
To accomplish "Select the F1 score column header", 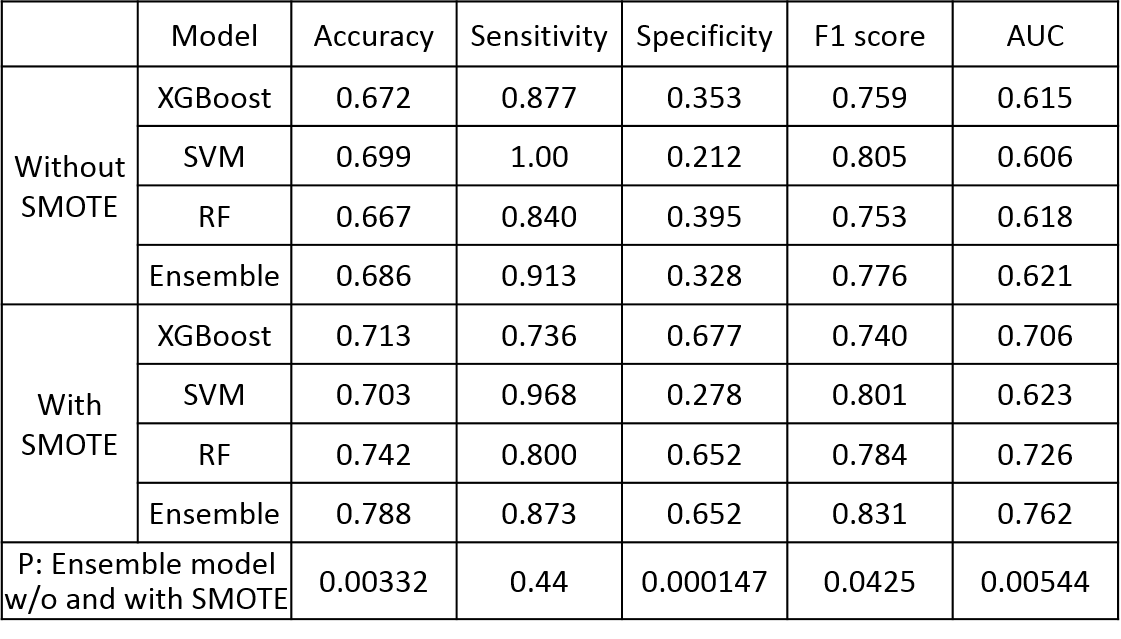I will pyautogui.click(x=869, y=37).
